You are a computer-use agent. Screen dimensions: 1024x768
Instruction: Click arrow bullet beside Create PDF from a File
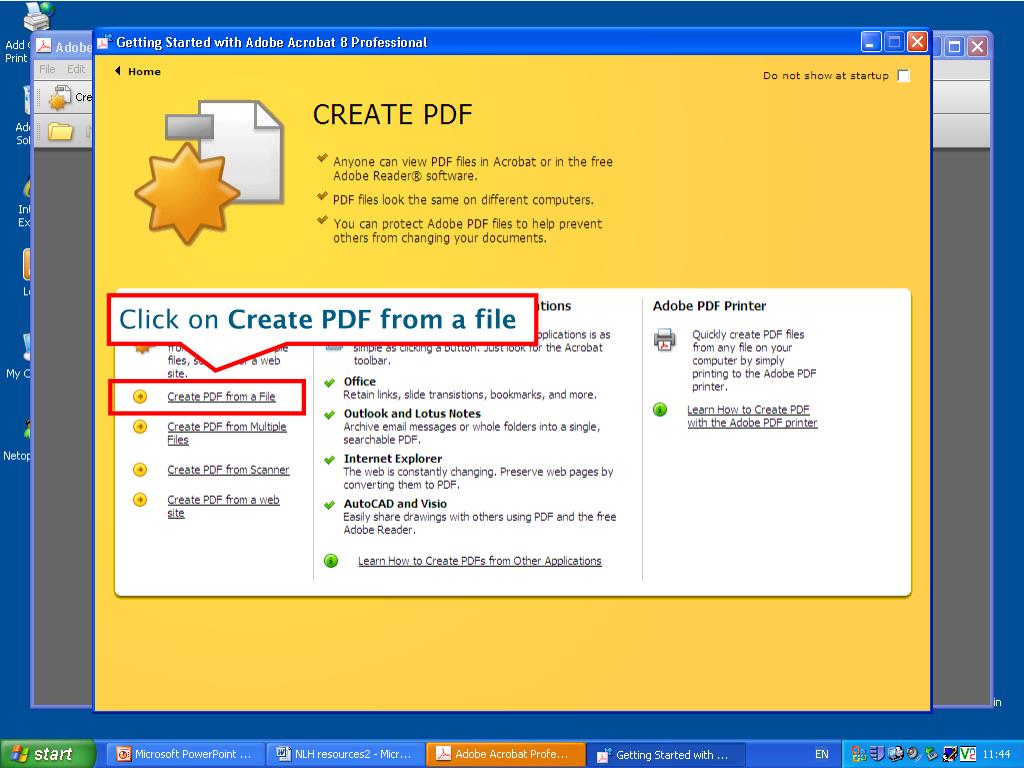[140, 396]
